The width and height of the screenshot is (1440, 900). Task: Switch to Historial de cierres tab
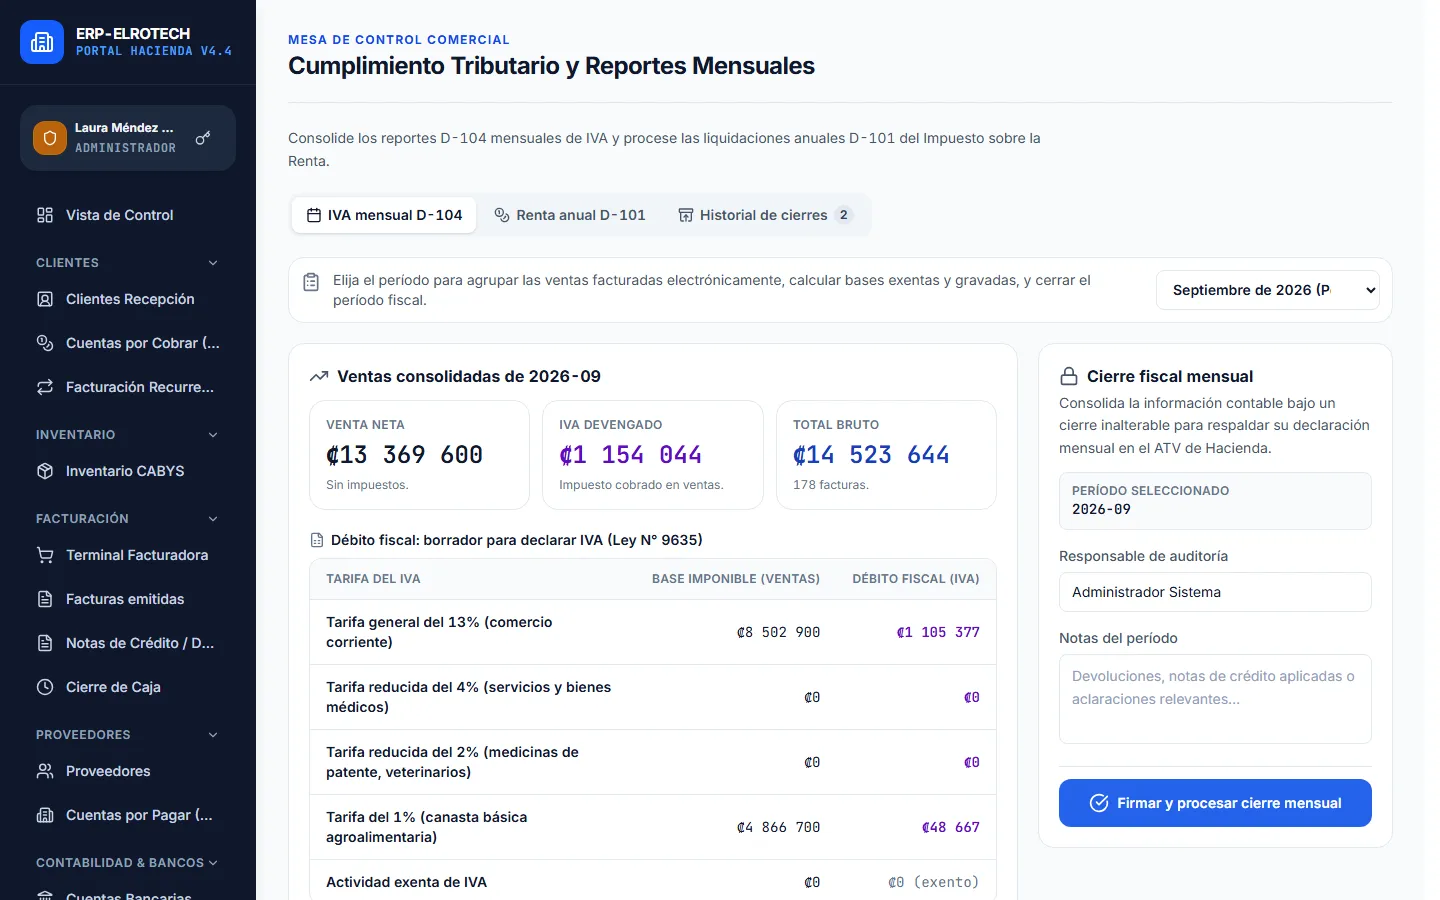[x=765, y=215]
